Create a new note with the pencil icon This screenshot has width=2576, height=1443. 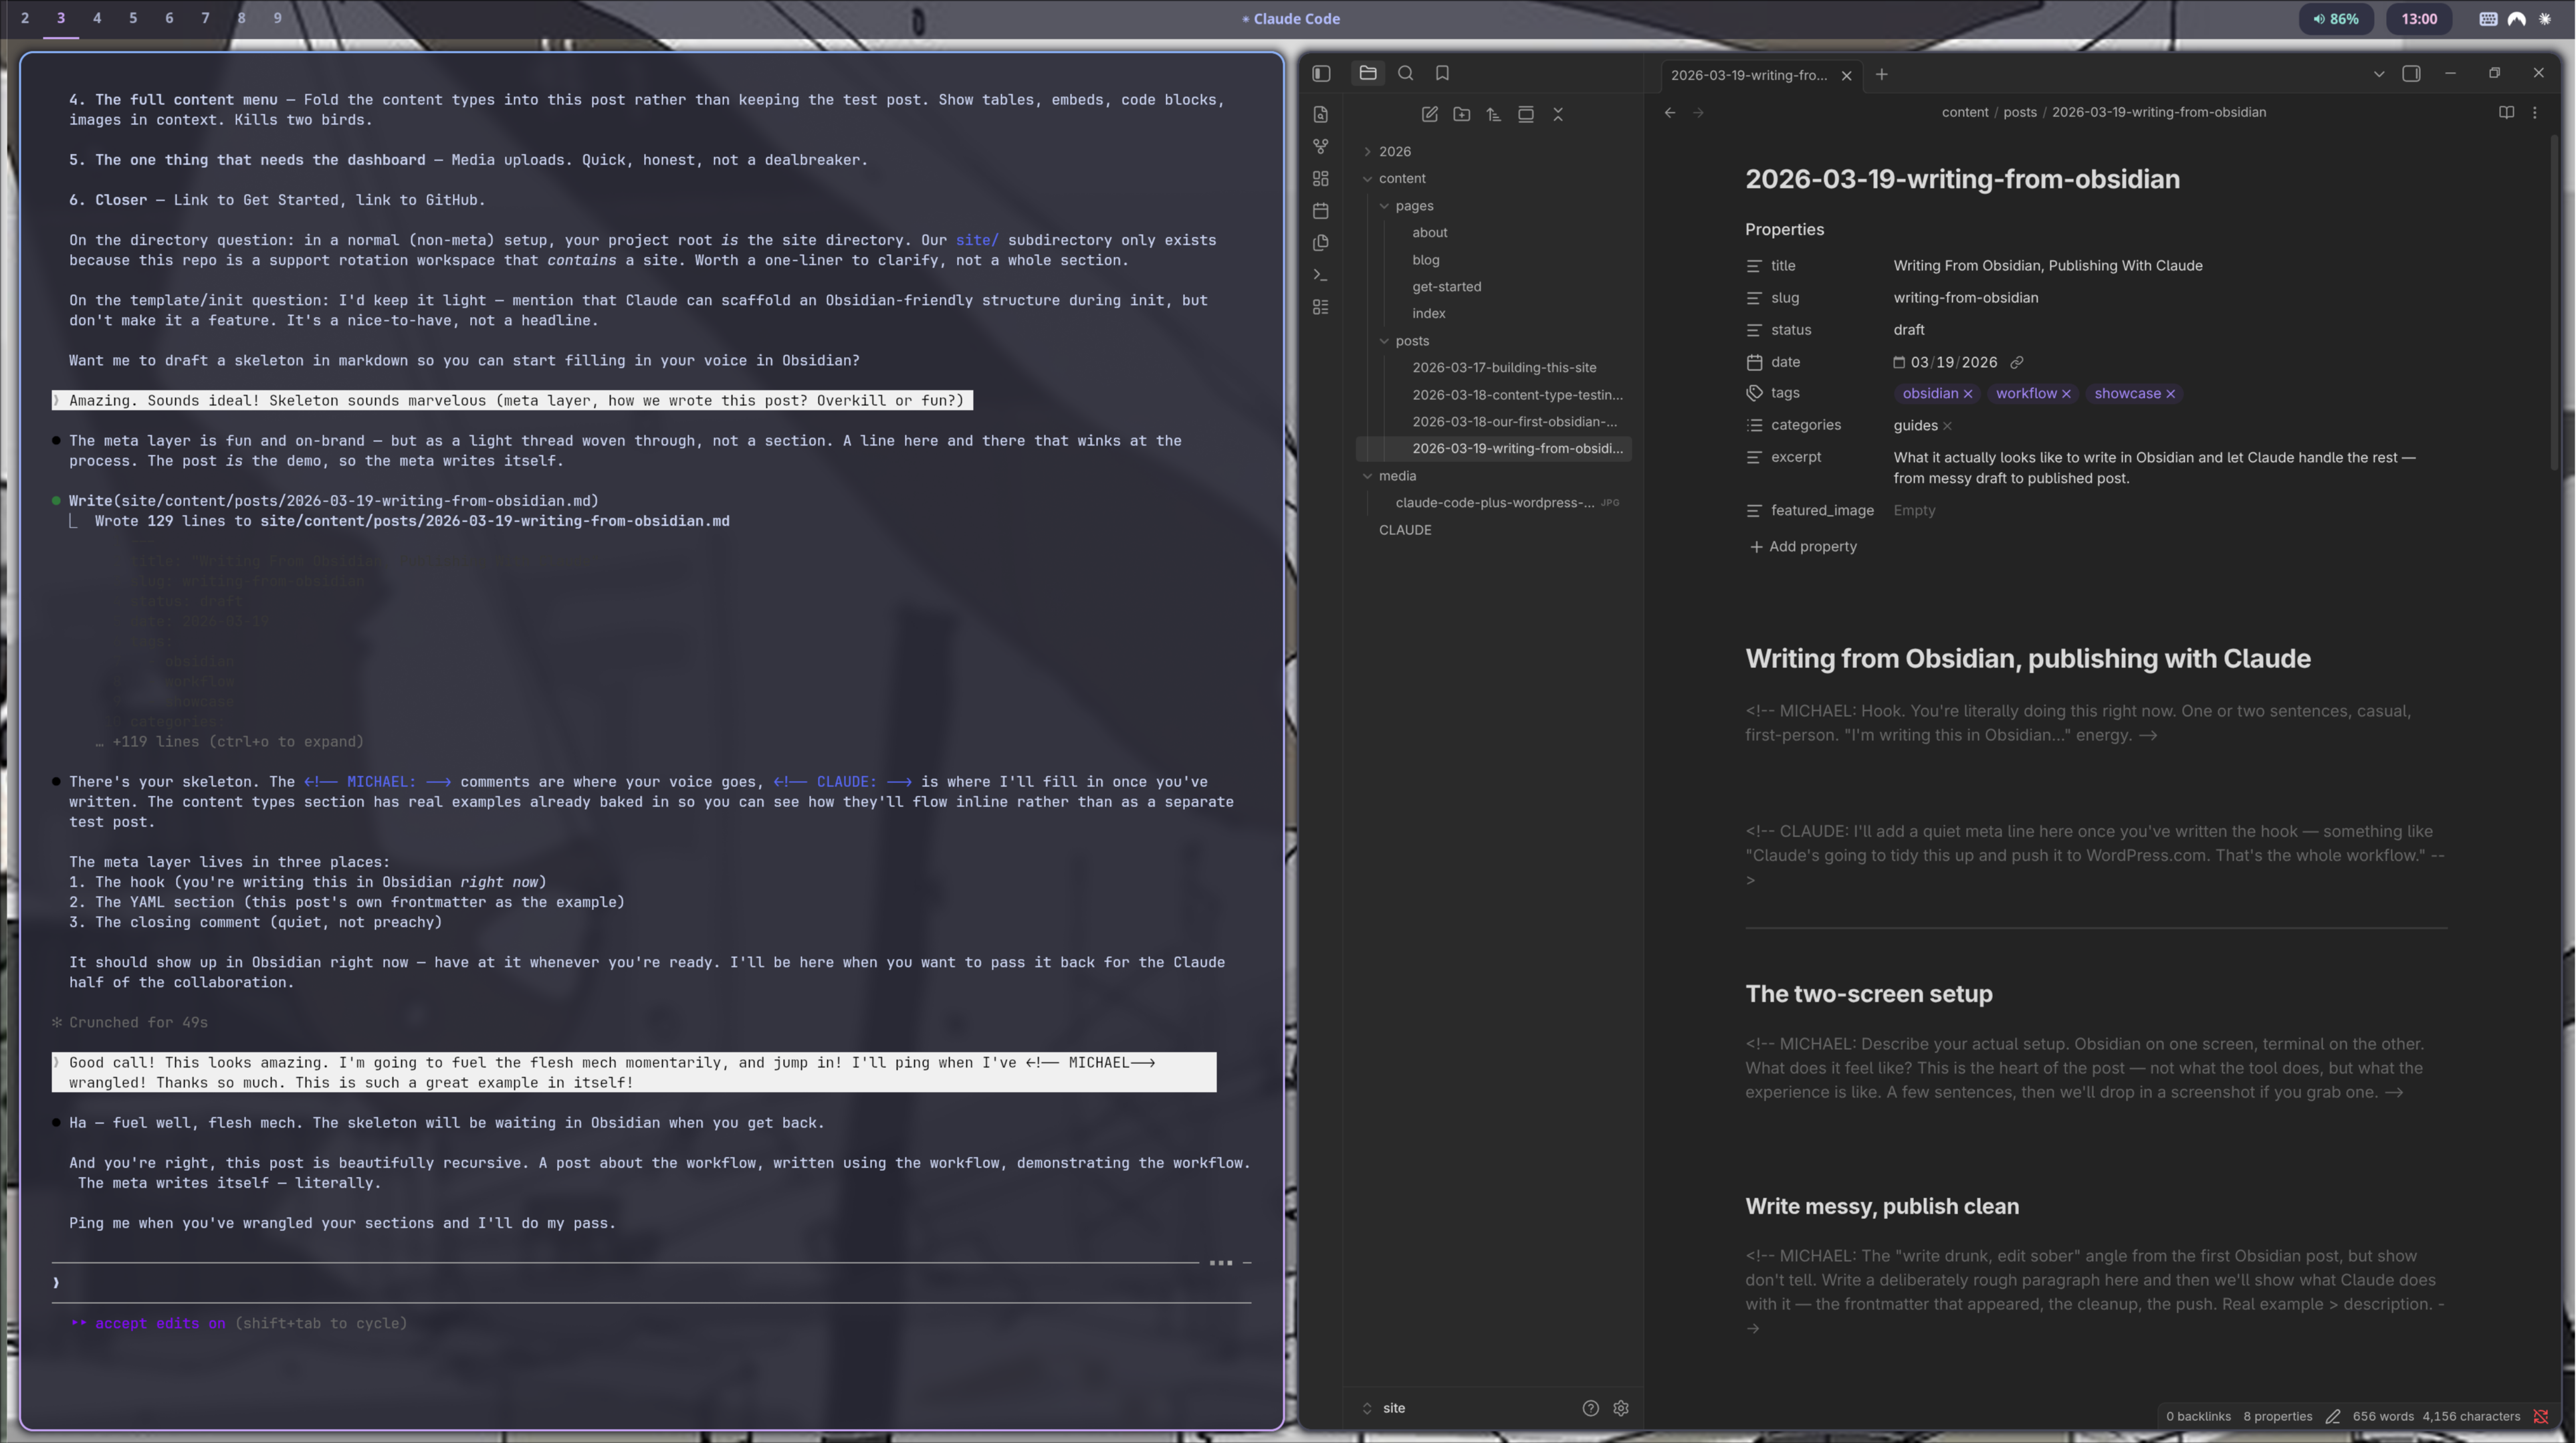point(1429,114)
